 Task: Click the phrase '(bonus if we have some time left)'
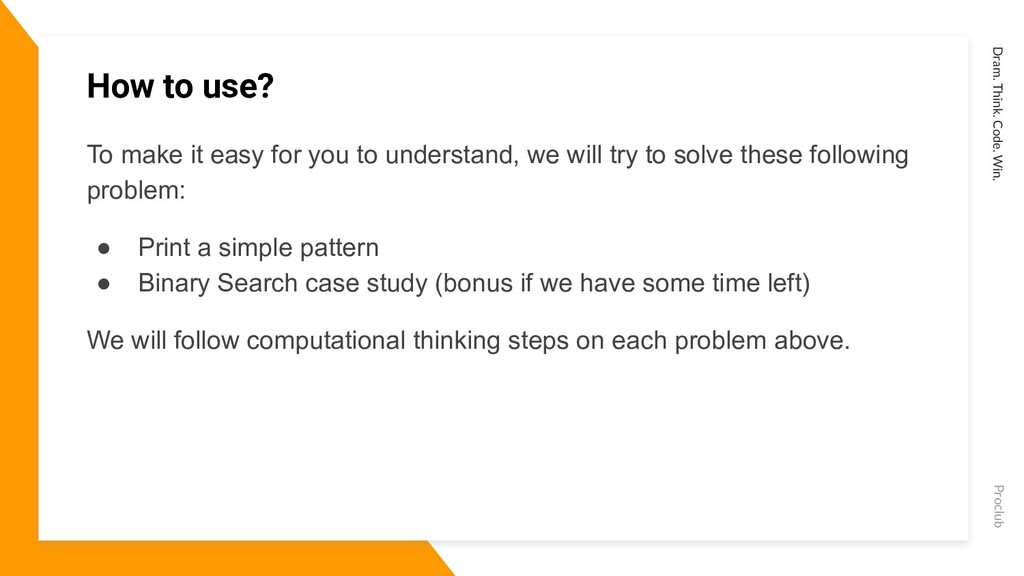(622, 283)
